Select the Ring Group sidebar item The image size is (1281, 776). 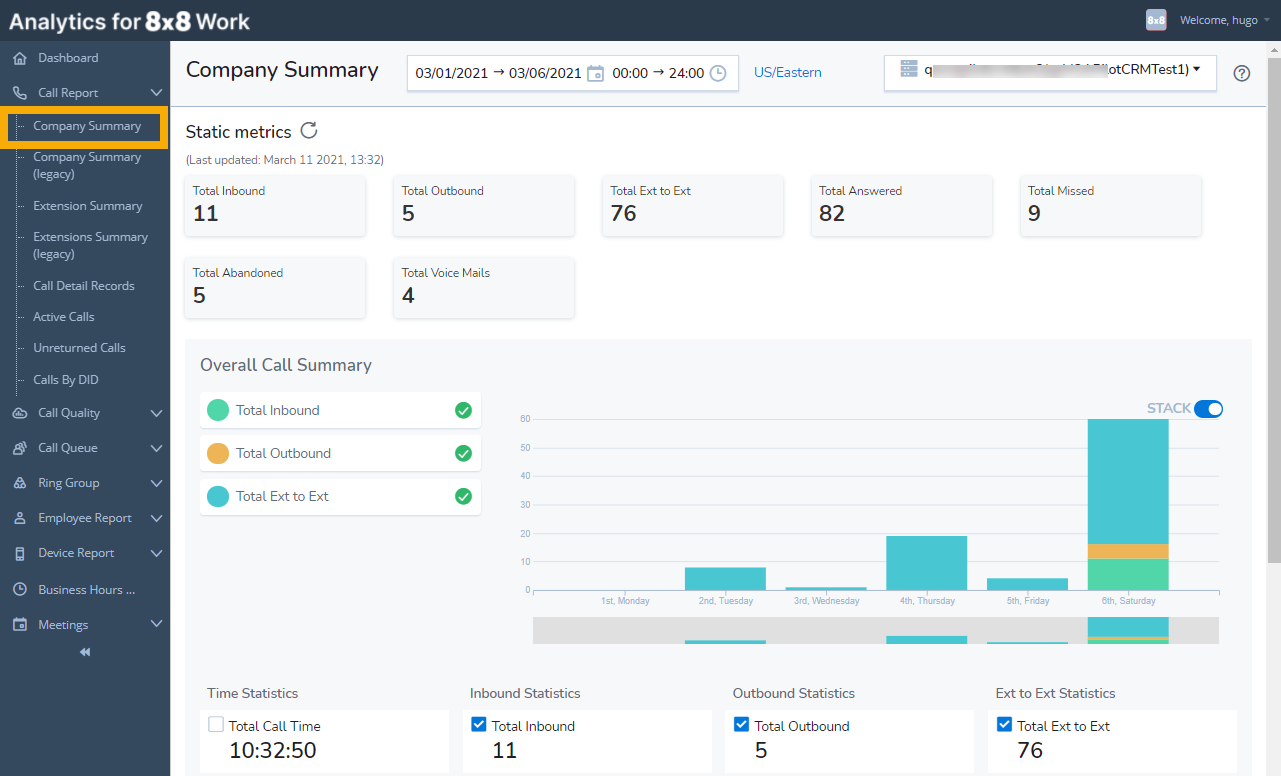(65, 483)
